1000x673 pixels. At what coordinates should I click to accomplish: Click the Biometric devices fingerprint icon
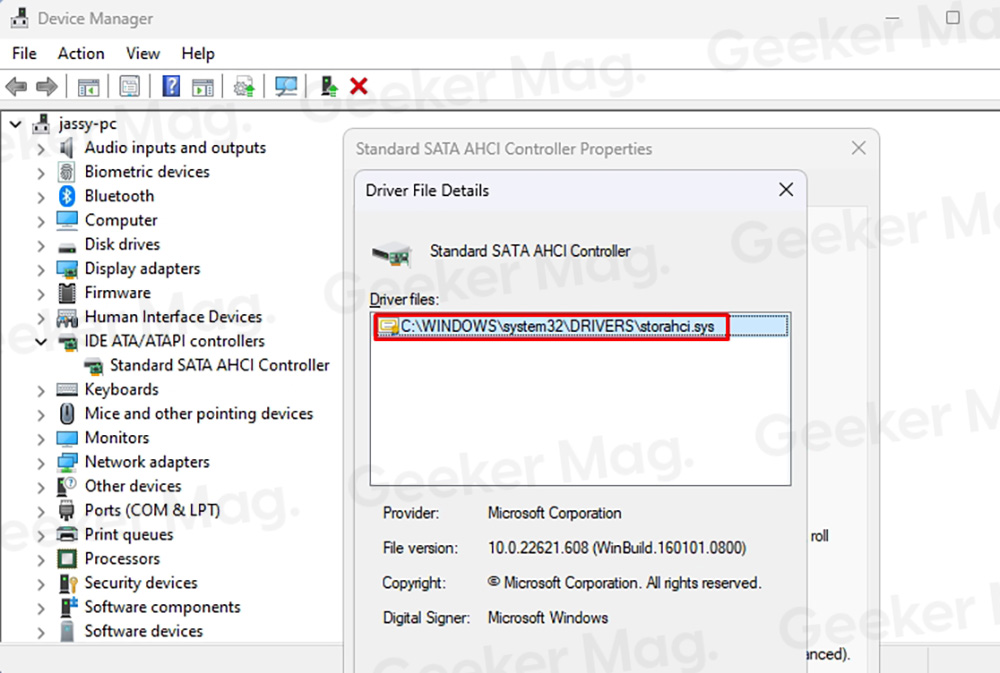pos(66,172)
